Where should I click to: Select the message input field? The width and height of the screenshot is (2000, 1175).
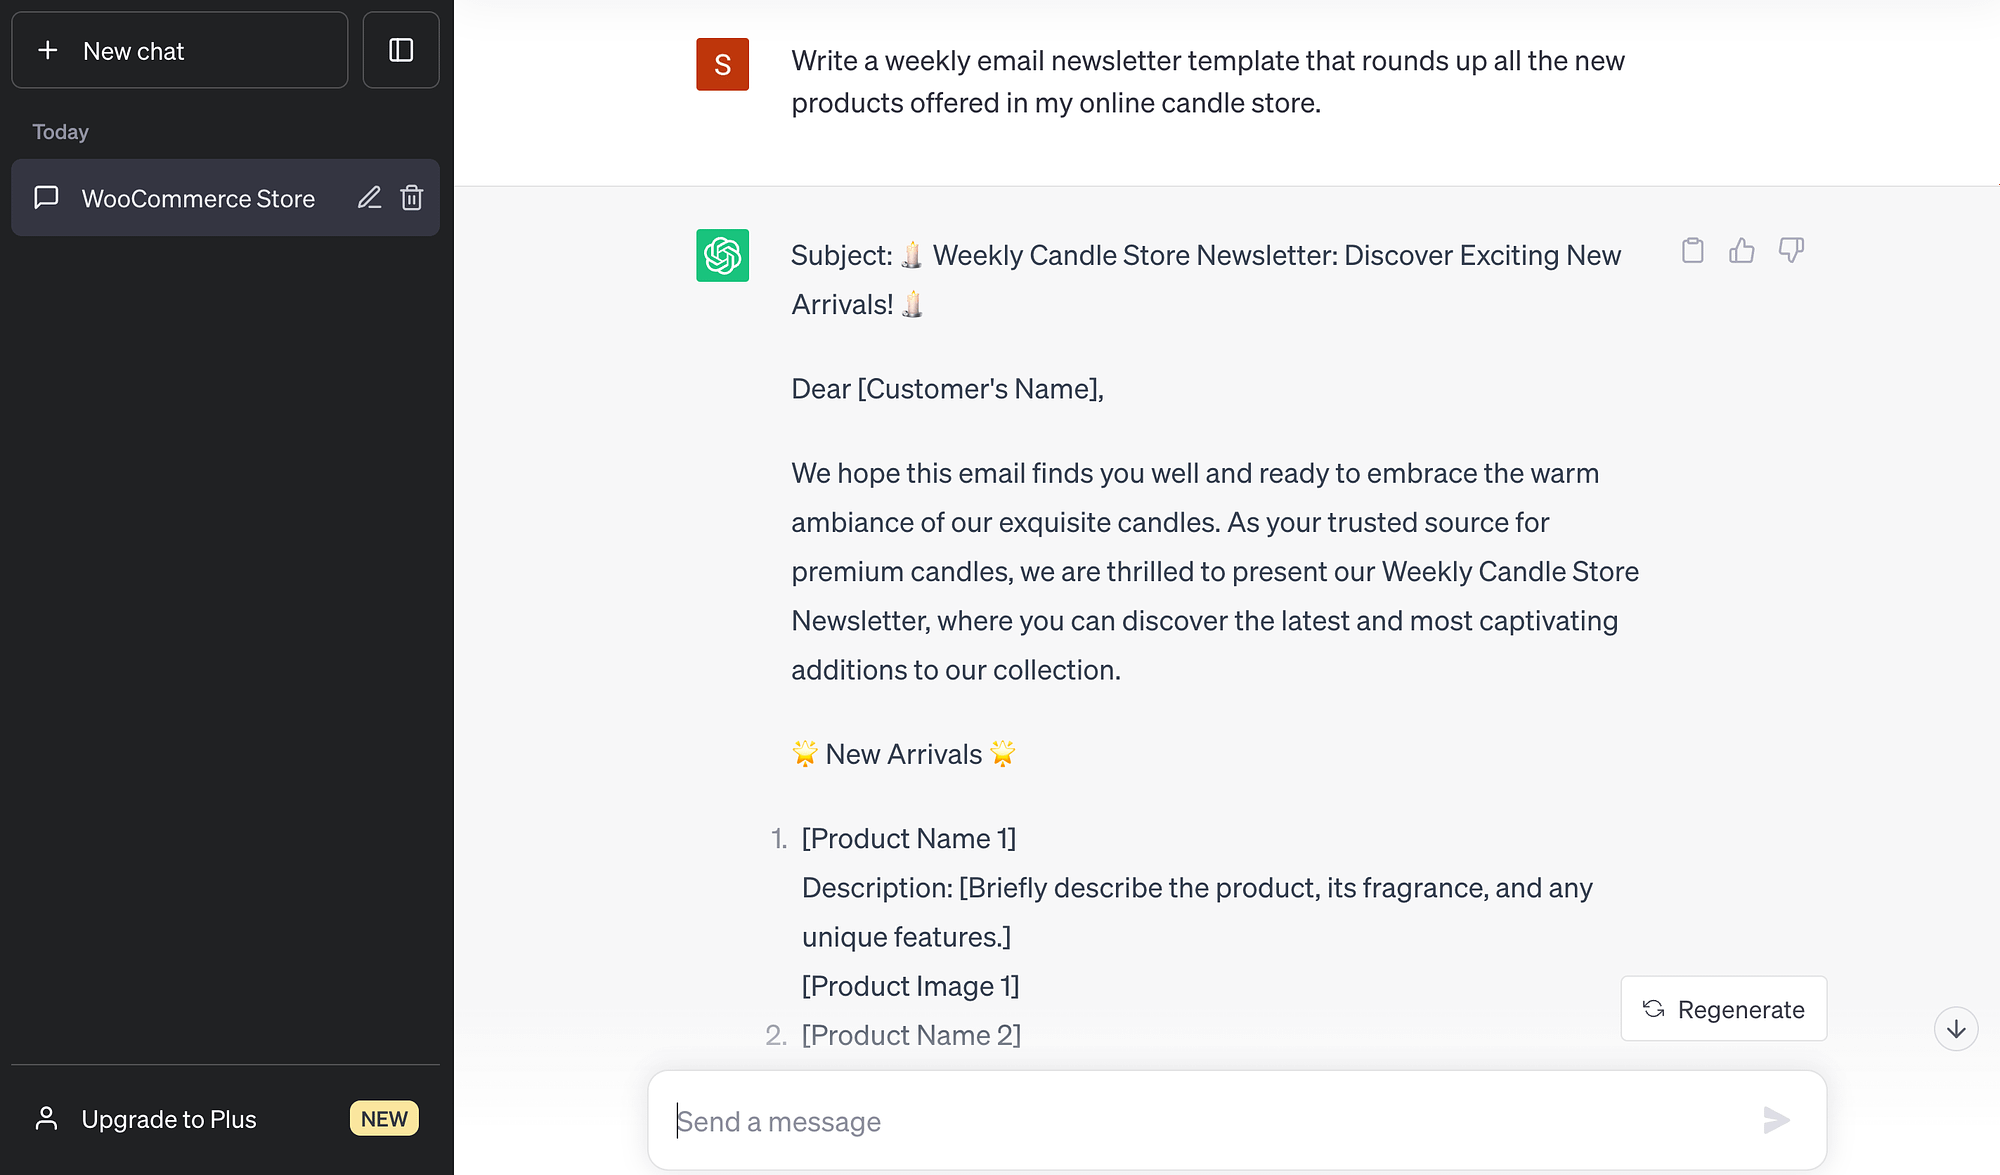click(1236, 1118)
